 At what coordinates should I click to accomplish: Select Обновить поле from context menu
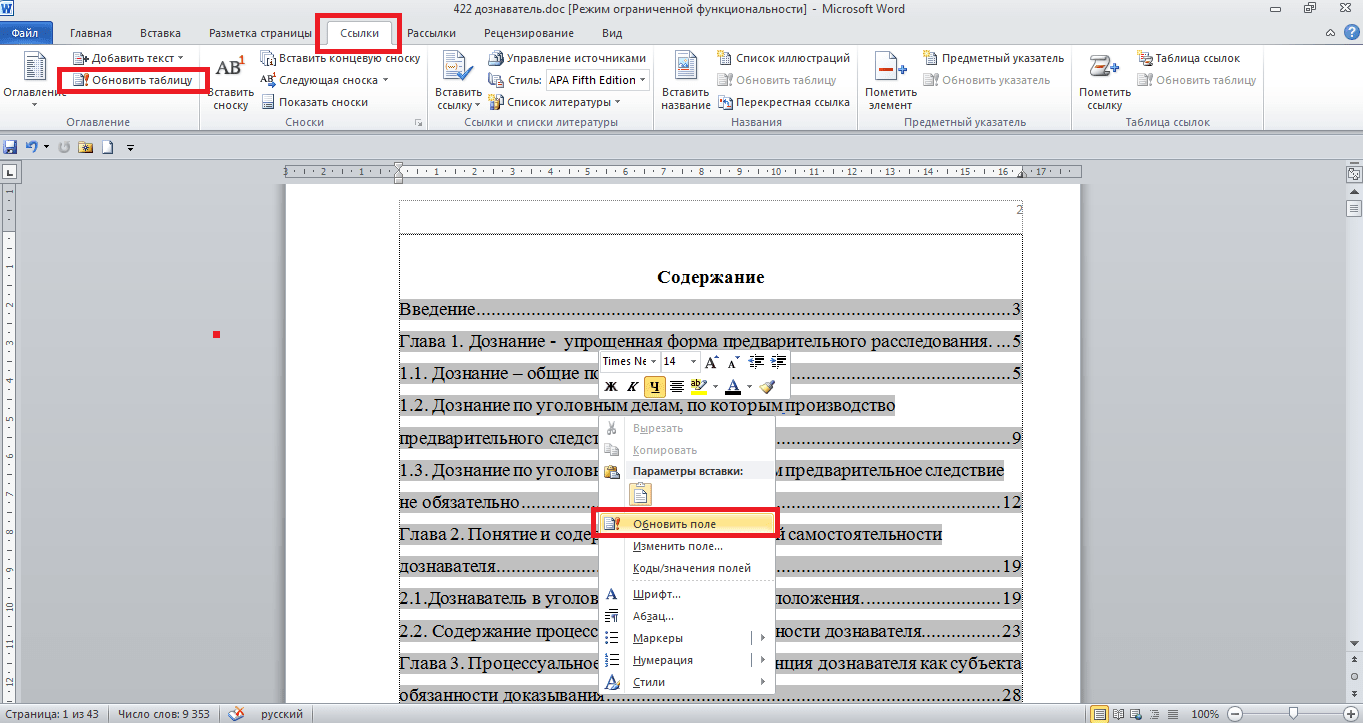coord(674,524)
